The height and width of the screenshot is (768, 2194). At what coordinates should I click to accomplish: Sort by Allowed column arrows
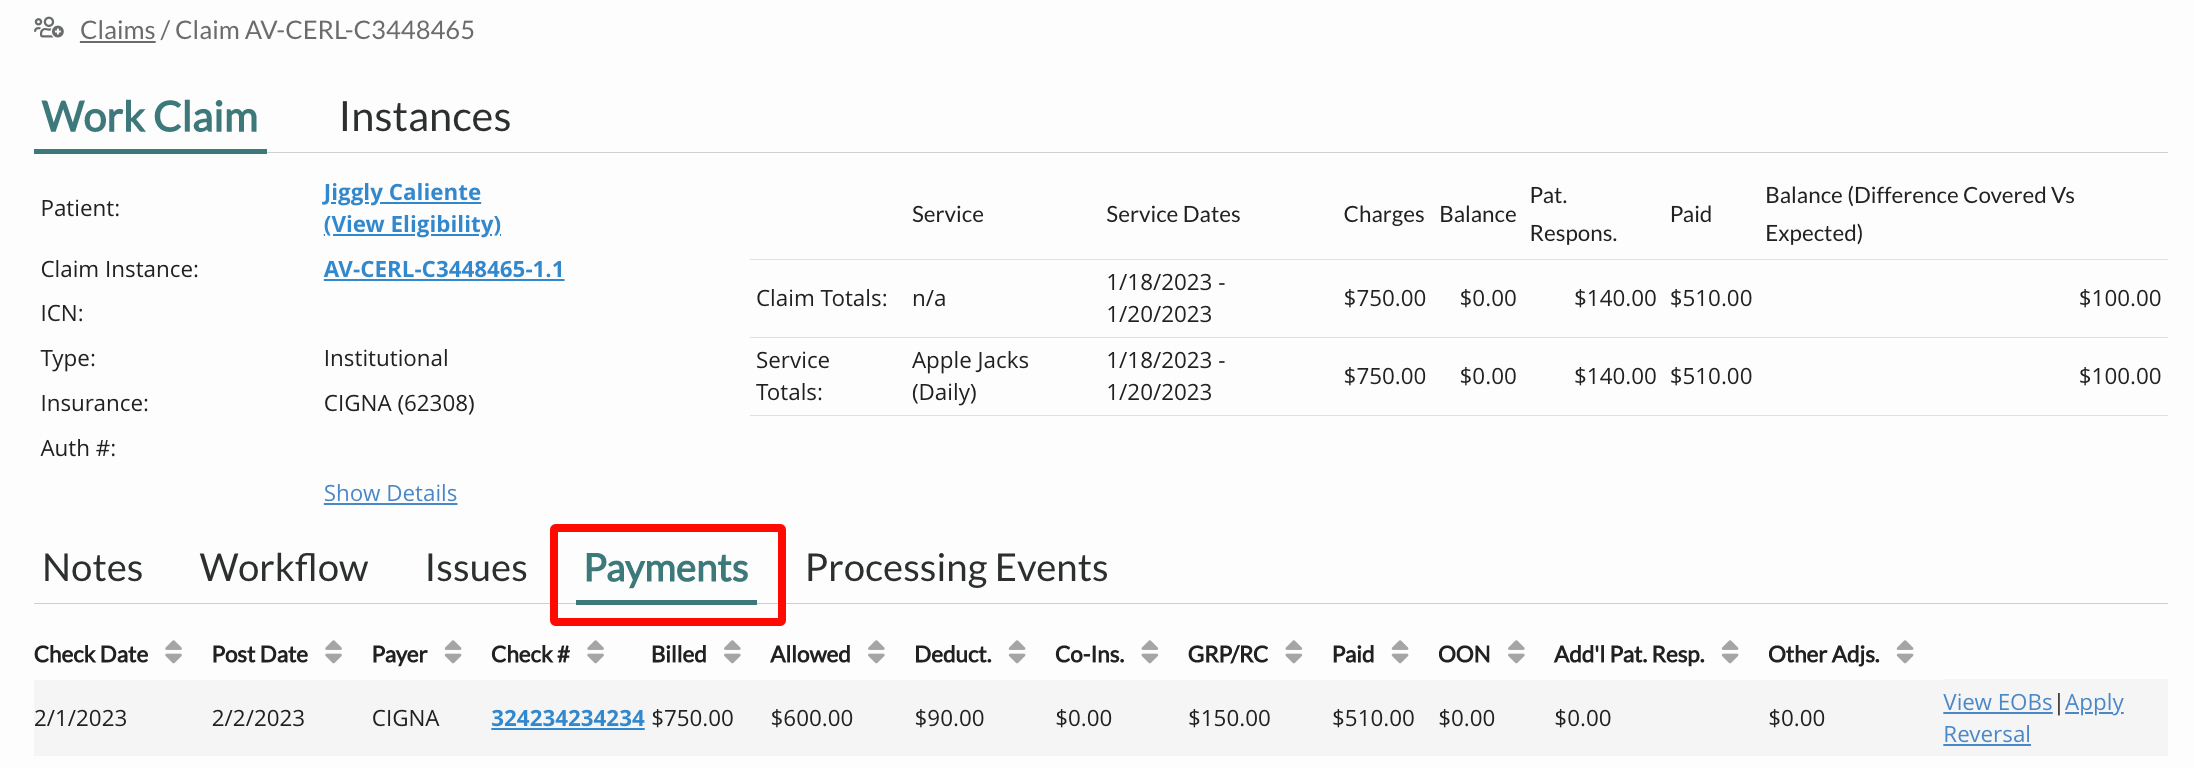click(876, 653)
